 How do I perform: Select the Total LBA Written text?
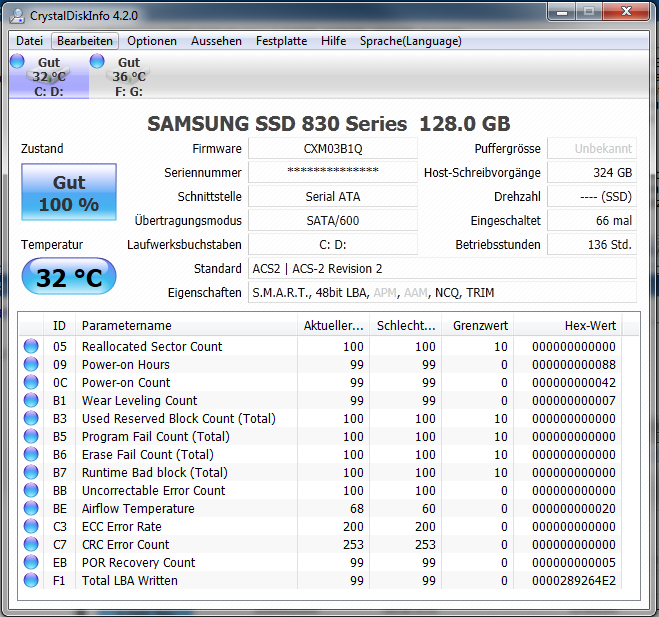pyautogui.click(x=130, y=580)
